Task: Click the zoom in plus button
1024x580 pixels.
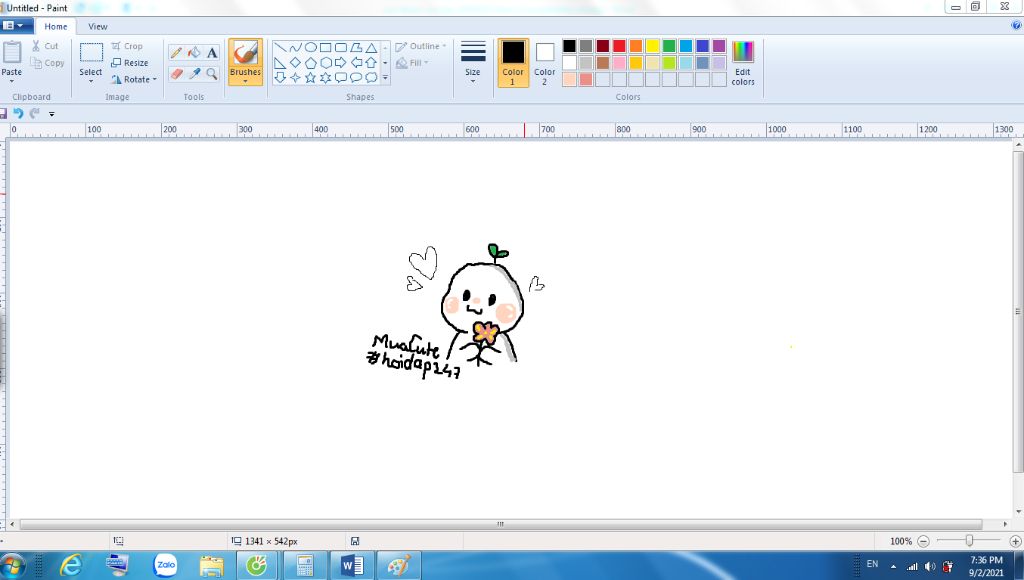Action: 1015,541
